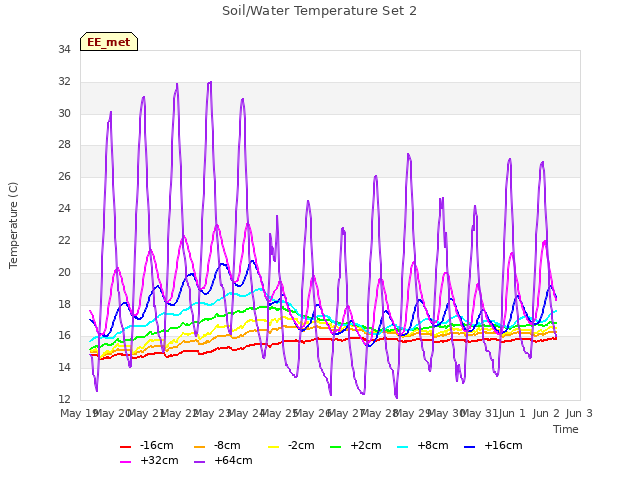Select the -2cm legend entry
The width and height of the screenshot is (640, 480).
click(291, 445)
